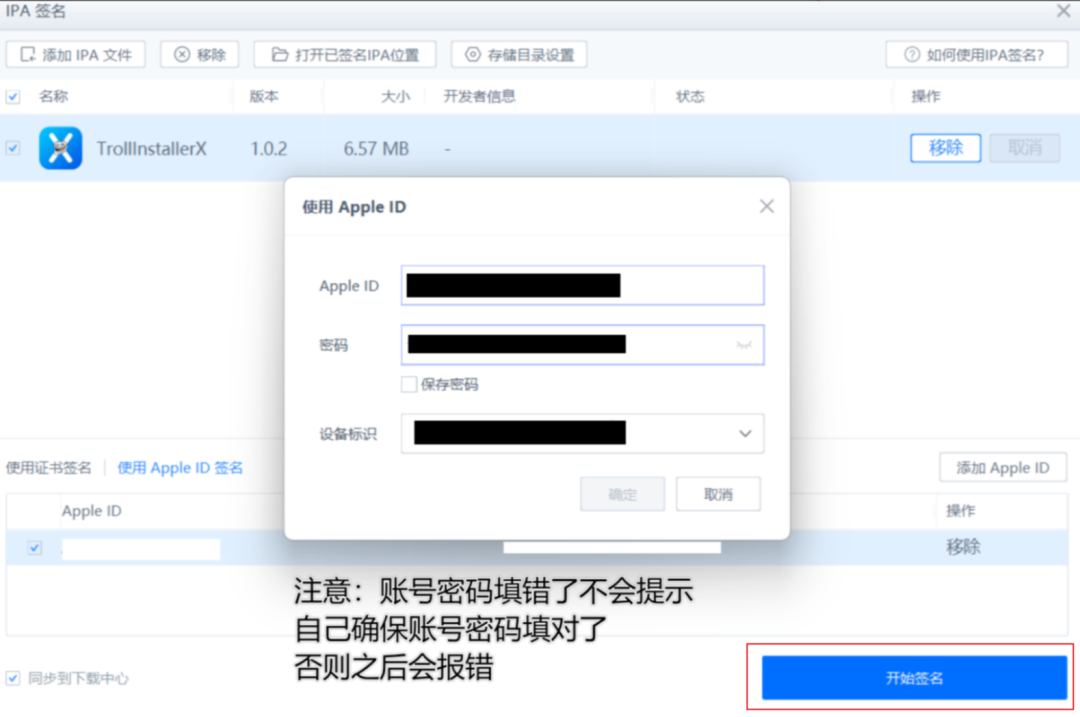Open 如何使用IPA签名? help
The width and height of the screenshot is (1080, 717).
click(977, 54)
